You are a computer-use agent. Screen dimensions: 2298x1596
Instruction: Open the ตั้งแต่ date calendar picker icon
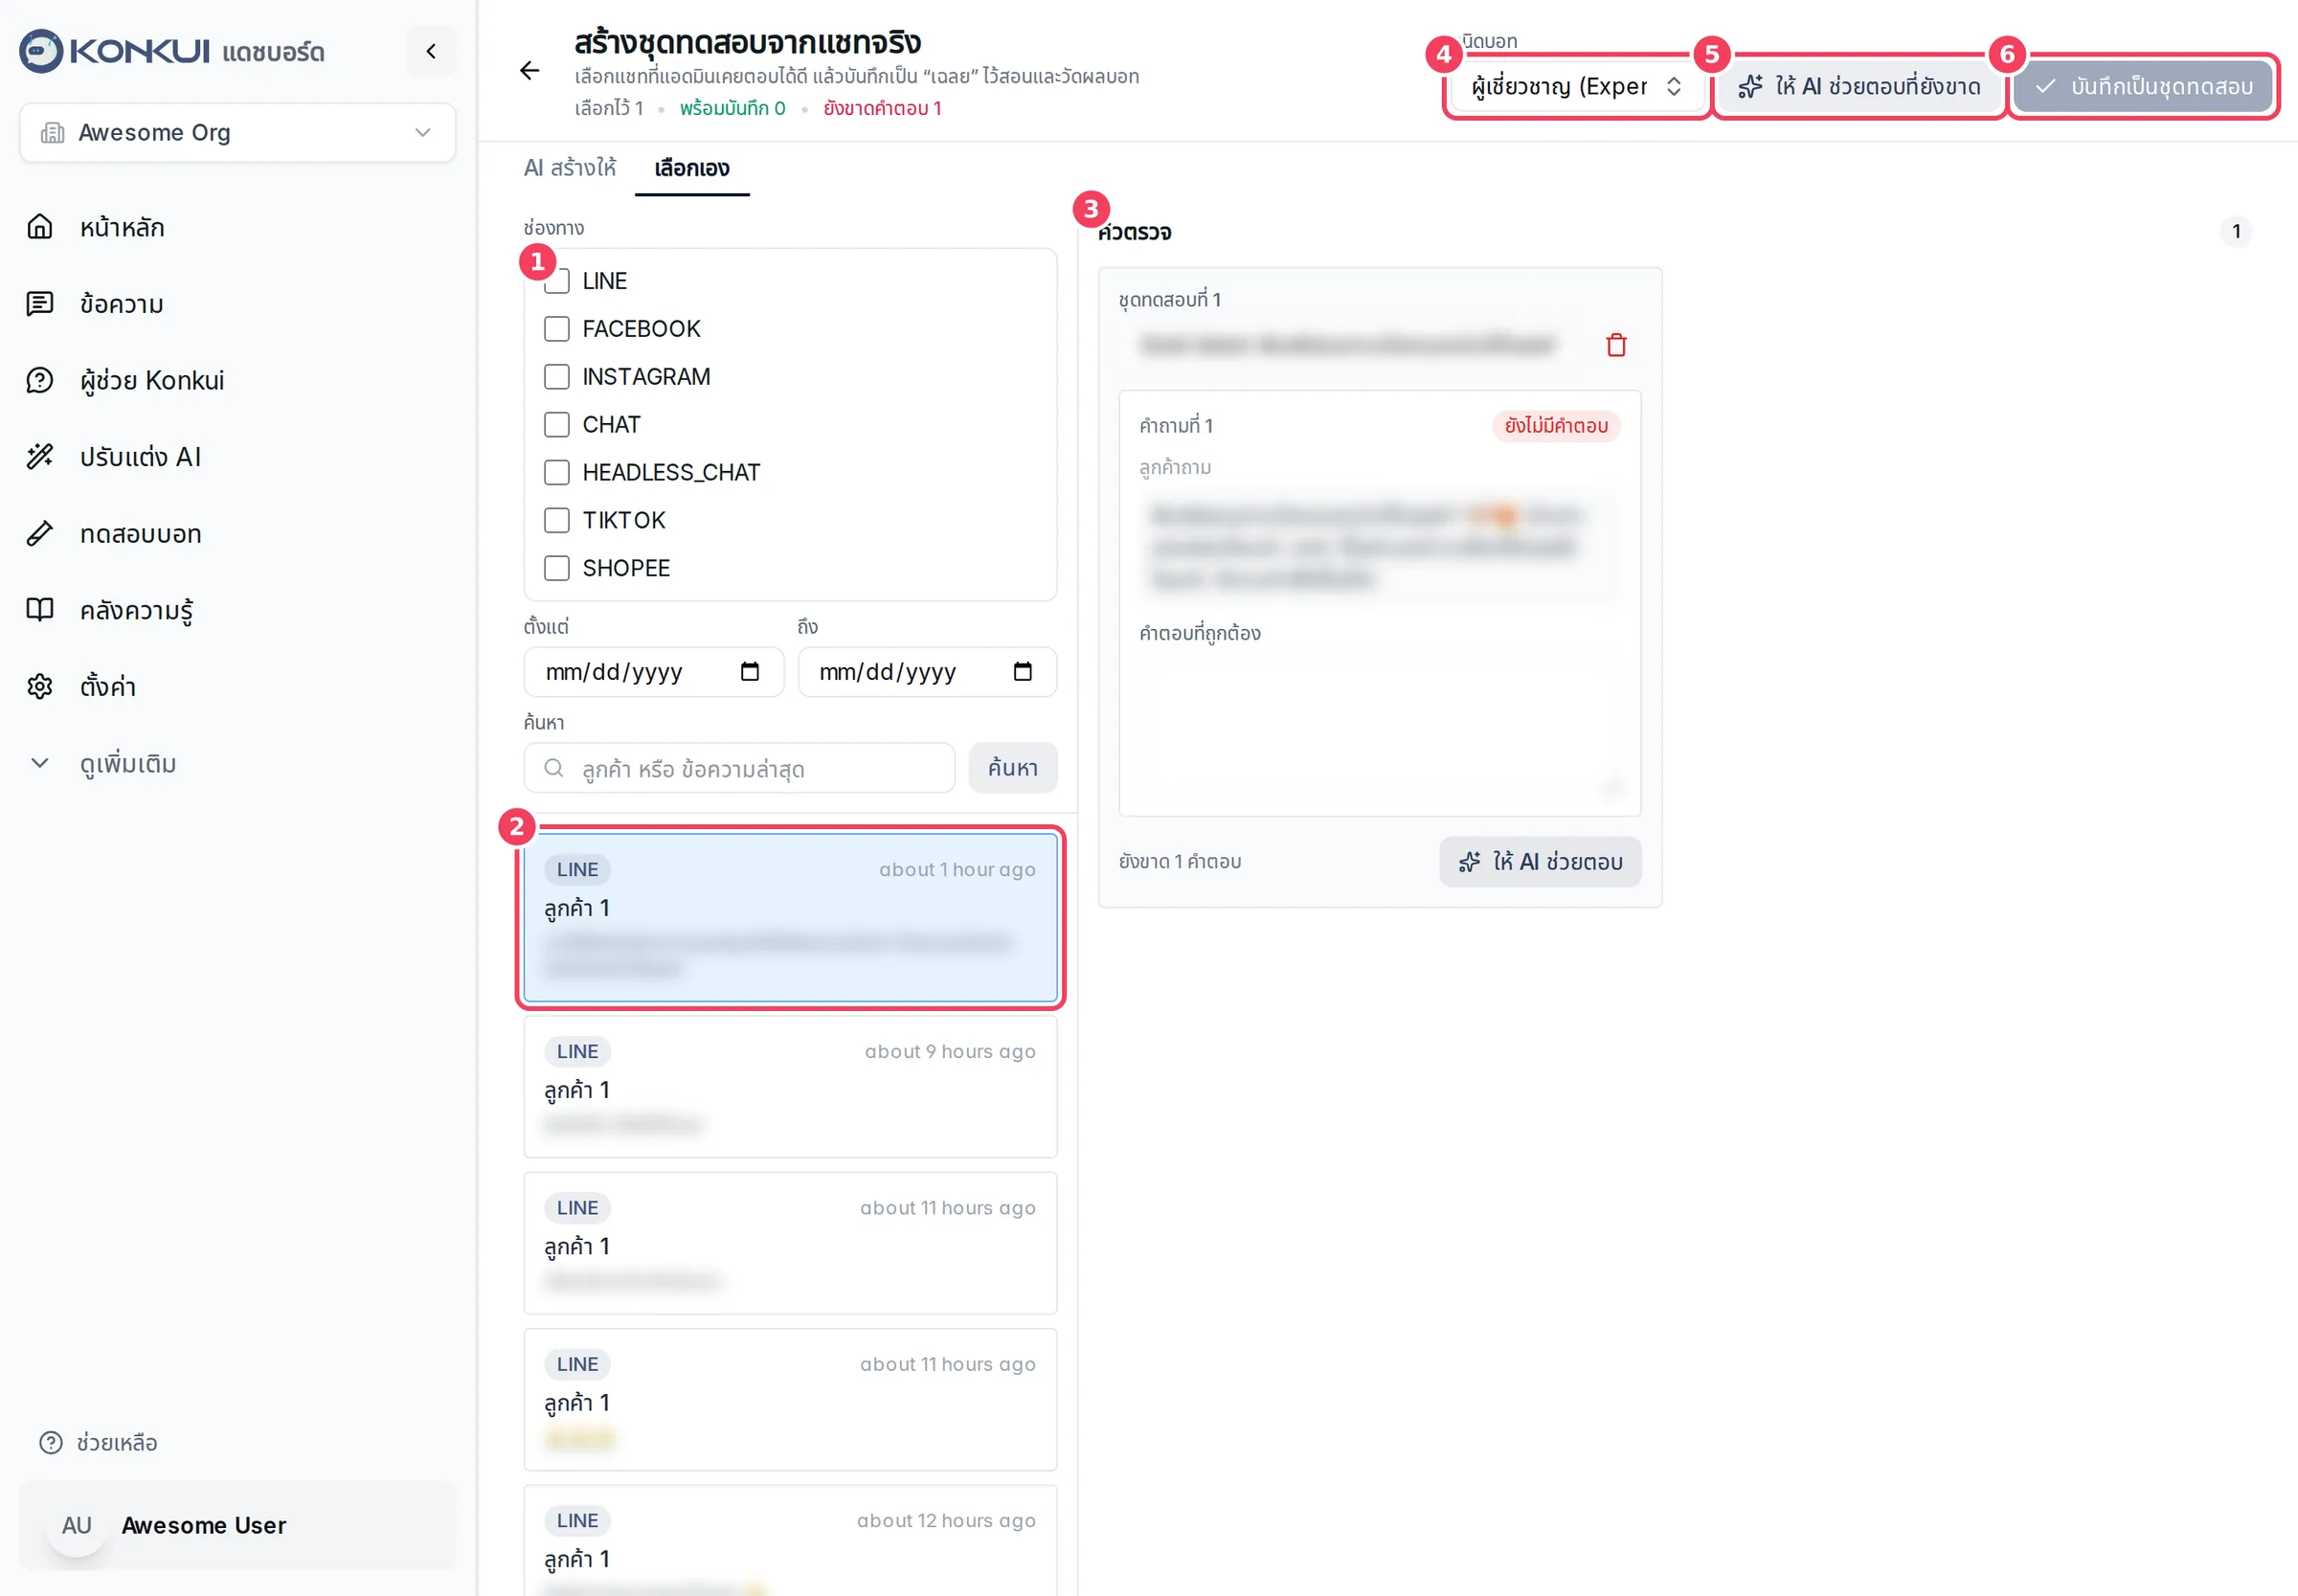click(x=750, y=671)
